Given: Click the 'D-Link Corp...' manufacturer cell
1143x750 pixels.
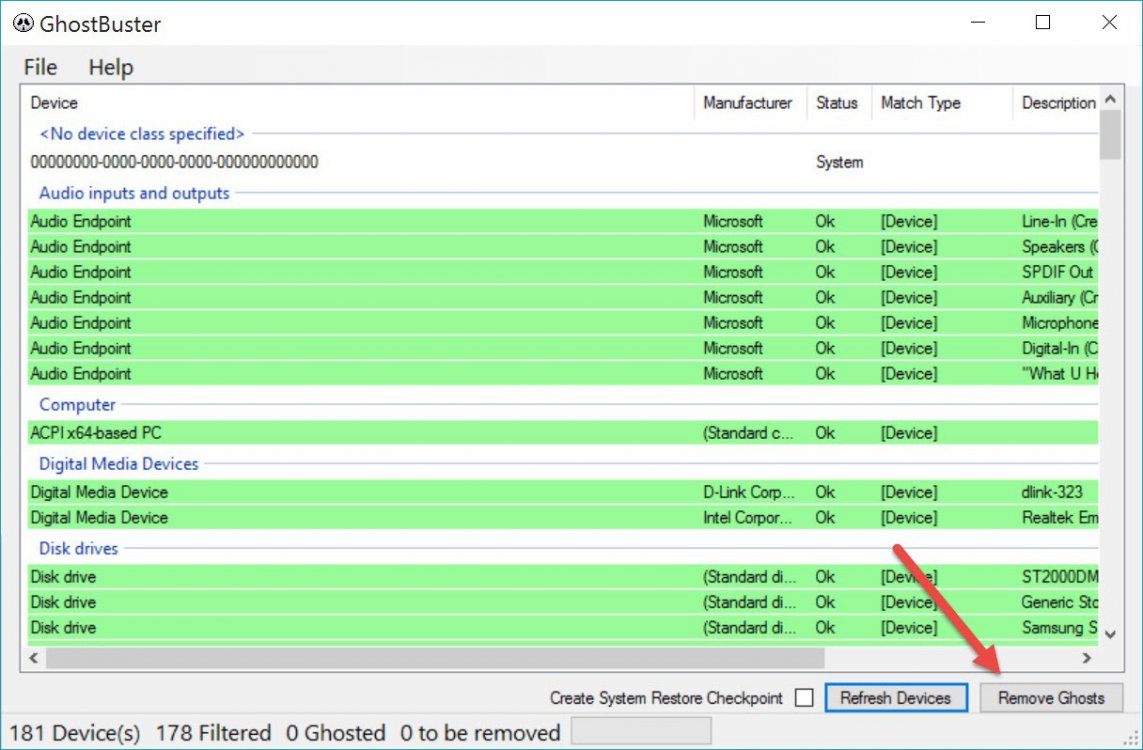Looking at the screenshot, I should pyautogui.click(x=749, y=492).
